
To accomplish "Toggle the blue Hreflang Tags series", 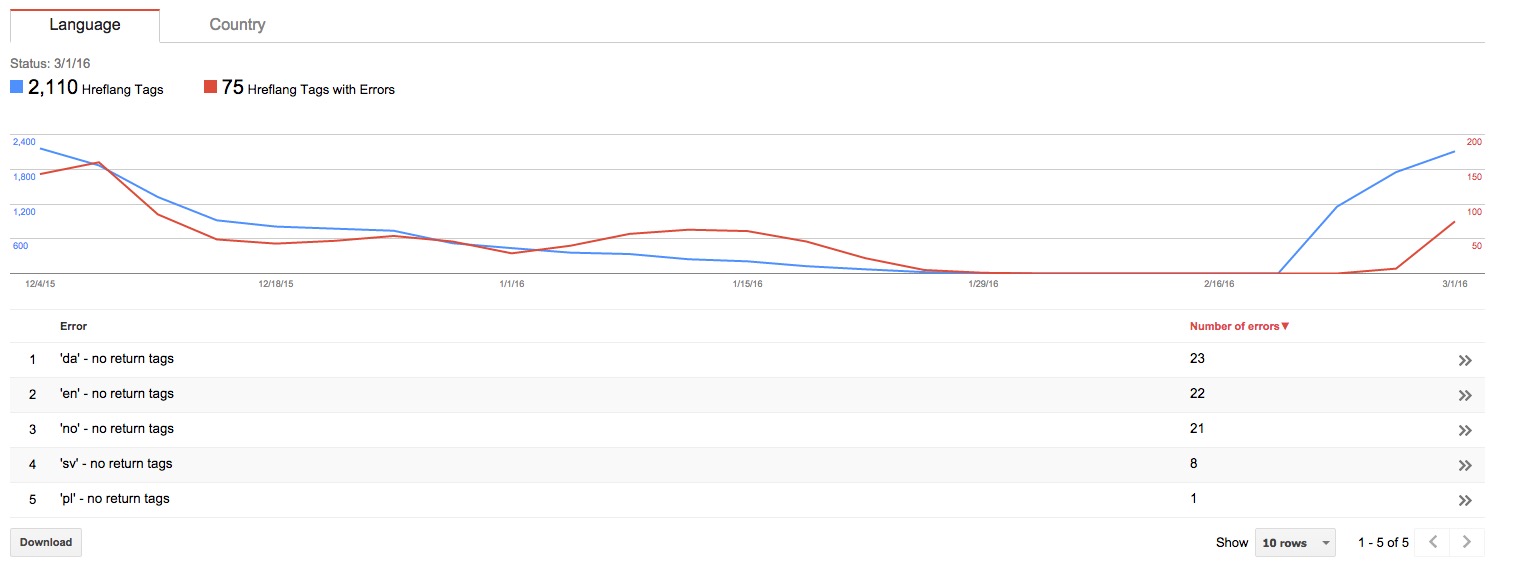I will (x=17, y=88).
